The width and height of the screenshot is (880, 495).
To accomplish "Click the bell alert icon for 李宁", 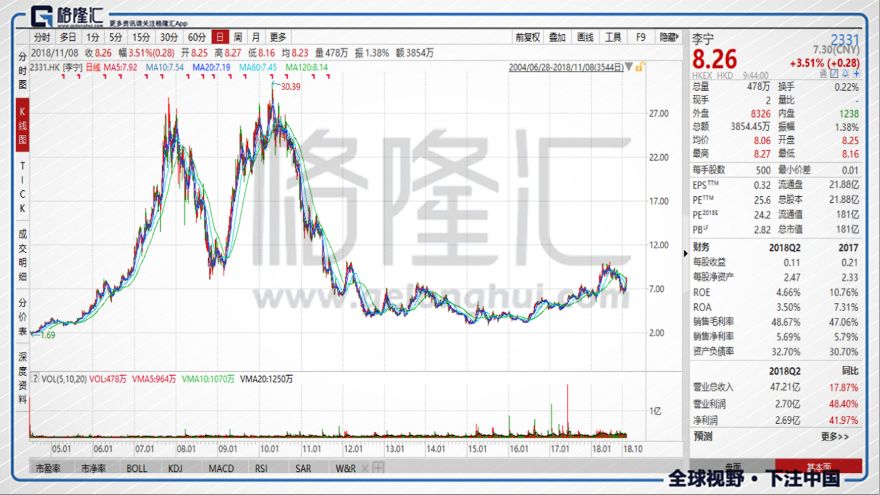I will click(845, 74).
